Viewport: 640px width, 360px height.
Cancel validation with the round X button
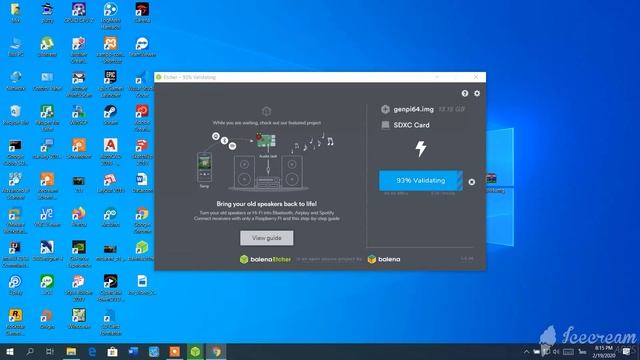coord(471,182)
